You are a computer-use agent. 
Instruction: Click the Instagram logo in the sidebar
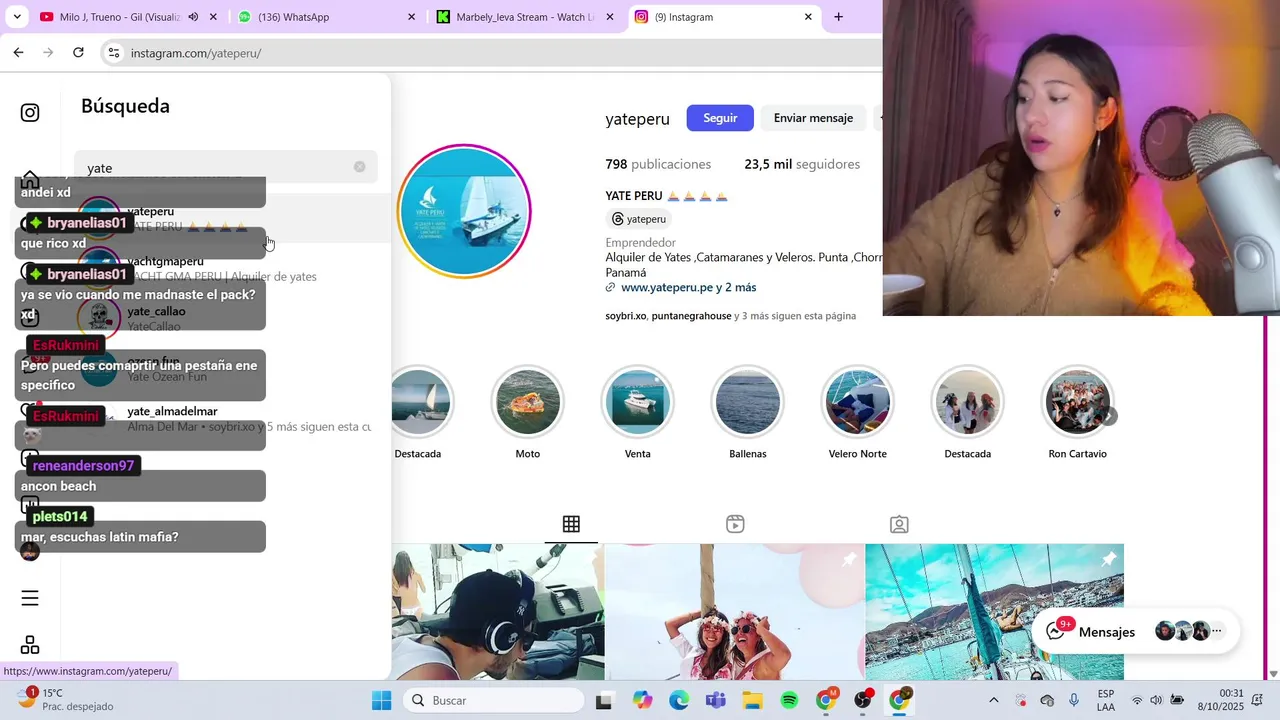tap(30, 113)
